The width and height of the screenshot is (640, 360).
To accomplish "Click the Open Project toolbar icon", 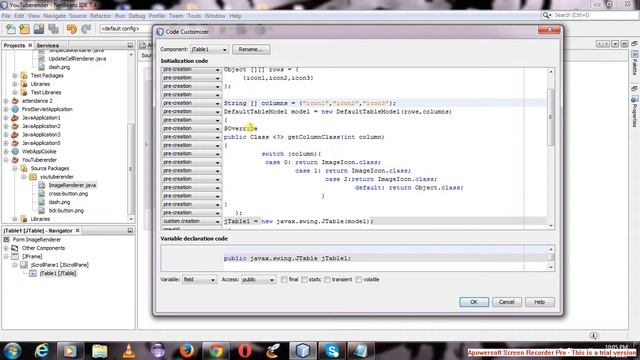I will pyautogui.click(x=39, y=29).
